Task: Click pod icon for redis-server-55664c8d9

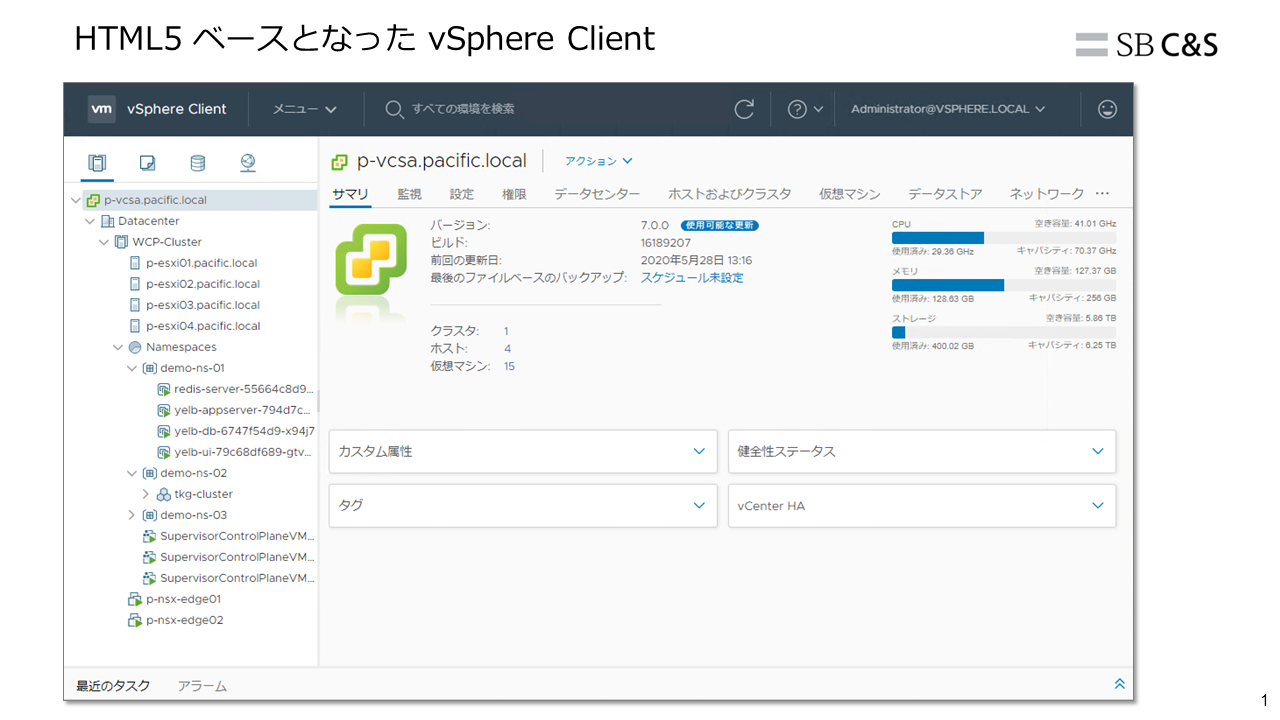Action: click(x=164, y=389)
